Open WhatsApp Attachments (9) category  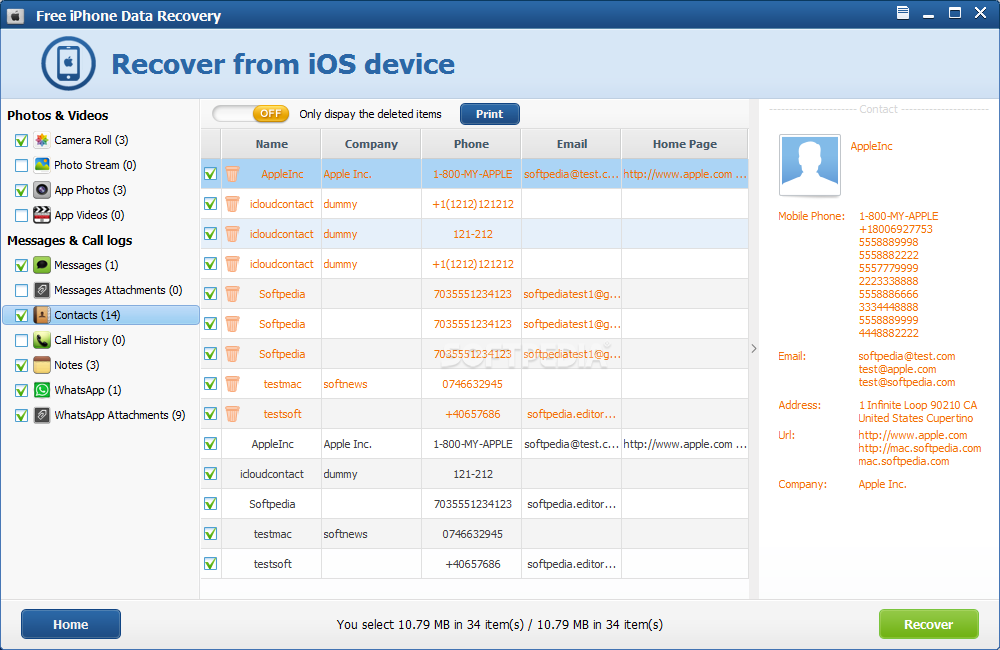120,415
